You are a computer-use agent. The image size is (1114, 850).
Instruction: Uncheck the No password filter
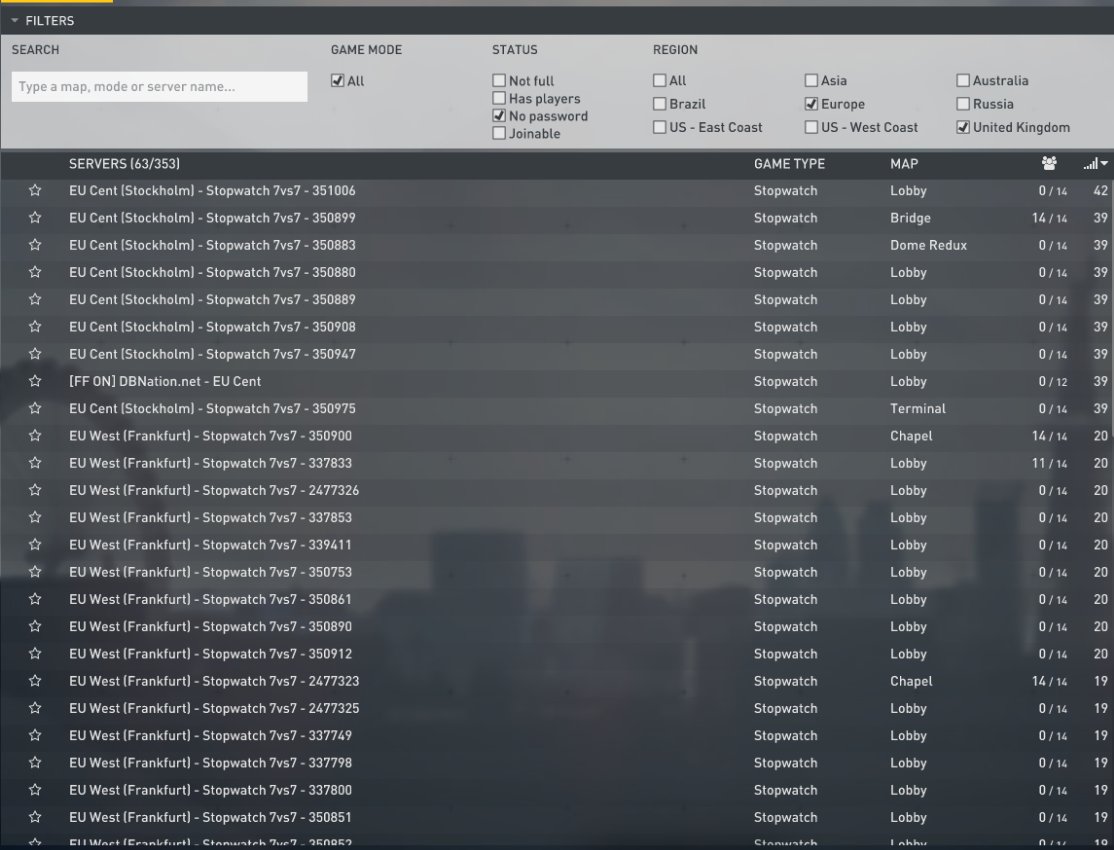pos(499,116)
